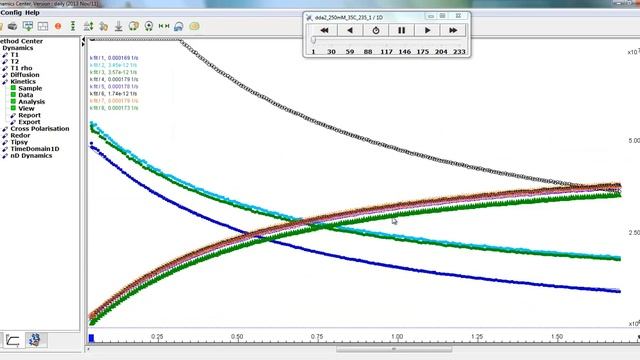Click the circled dot with arrows toolbar icon

[149, 27]
